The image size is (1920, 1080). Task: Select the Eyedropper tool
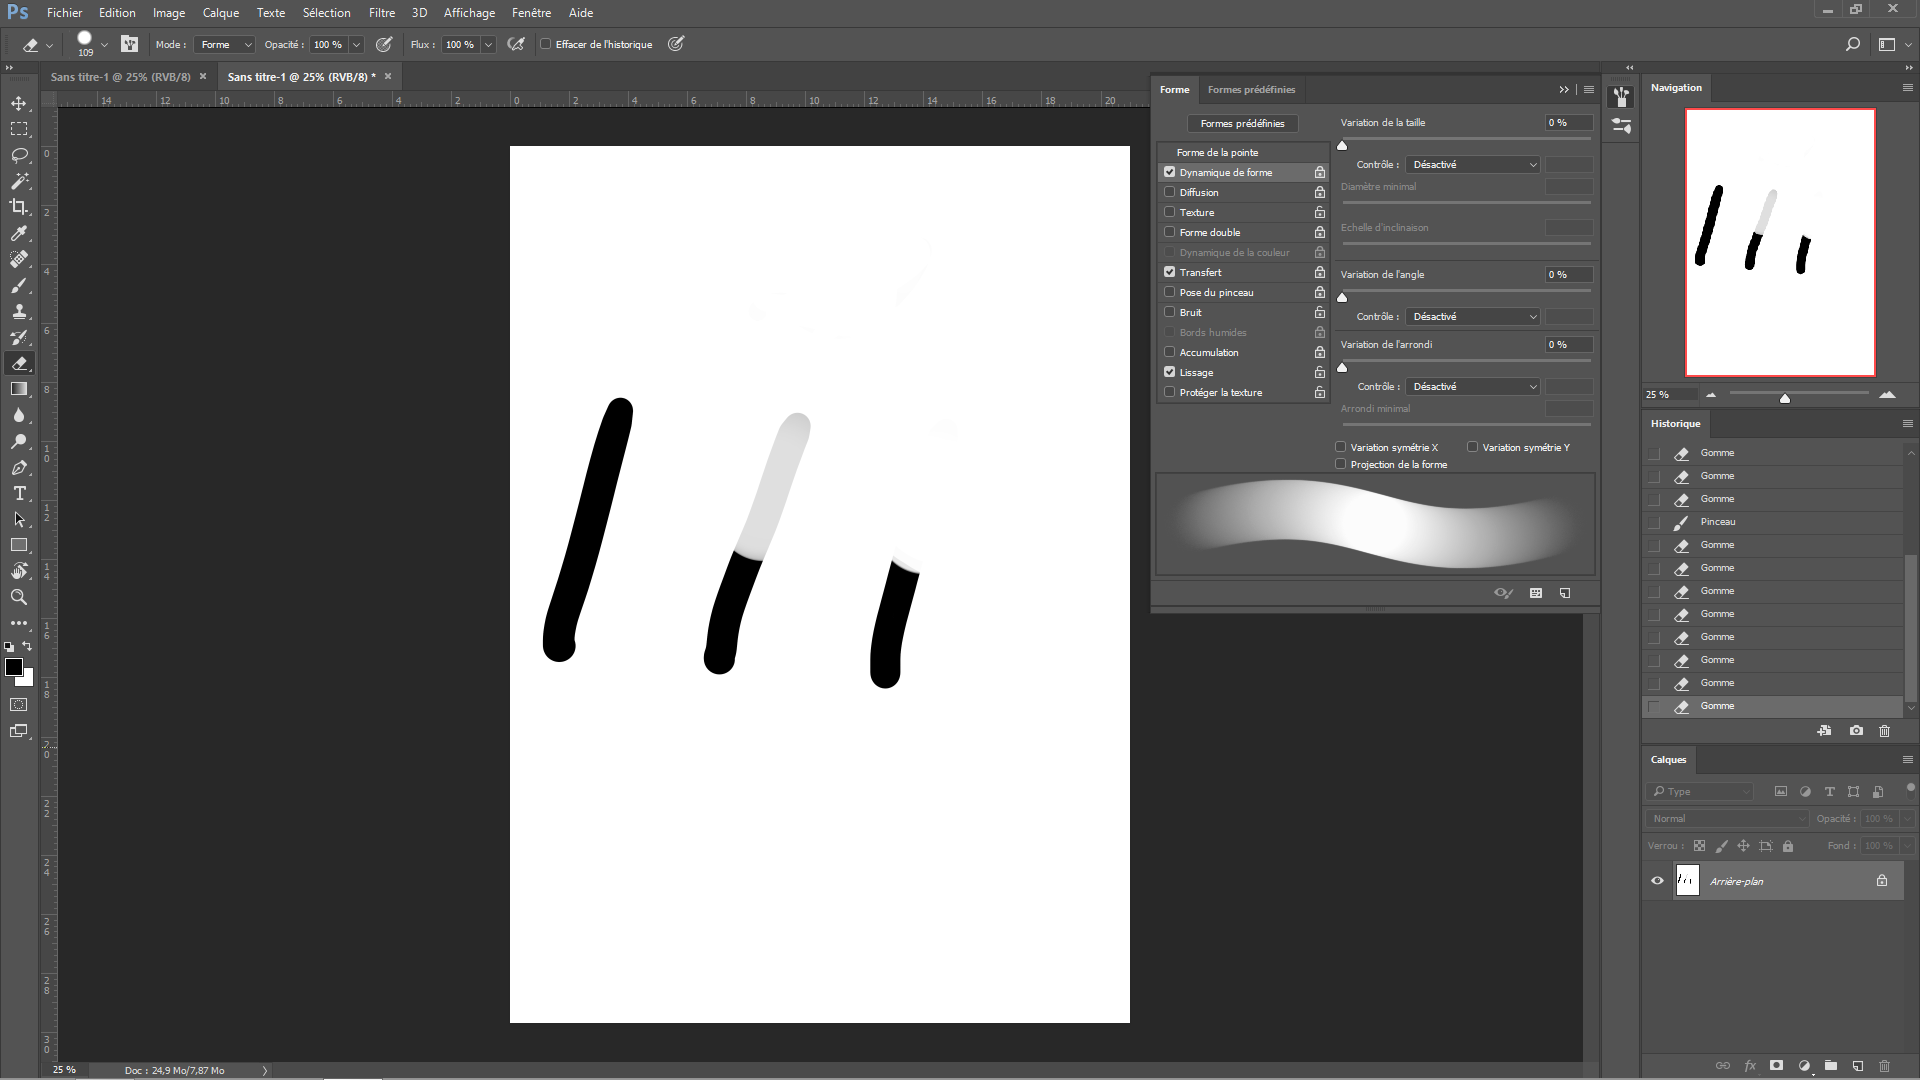click(19, 233)
